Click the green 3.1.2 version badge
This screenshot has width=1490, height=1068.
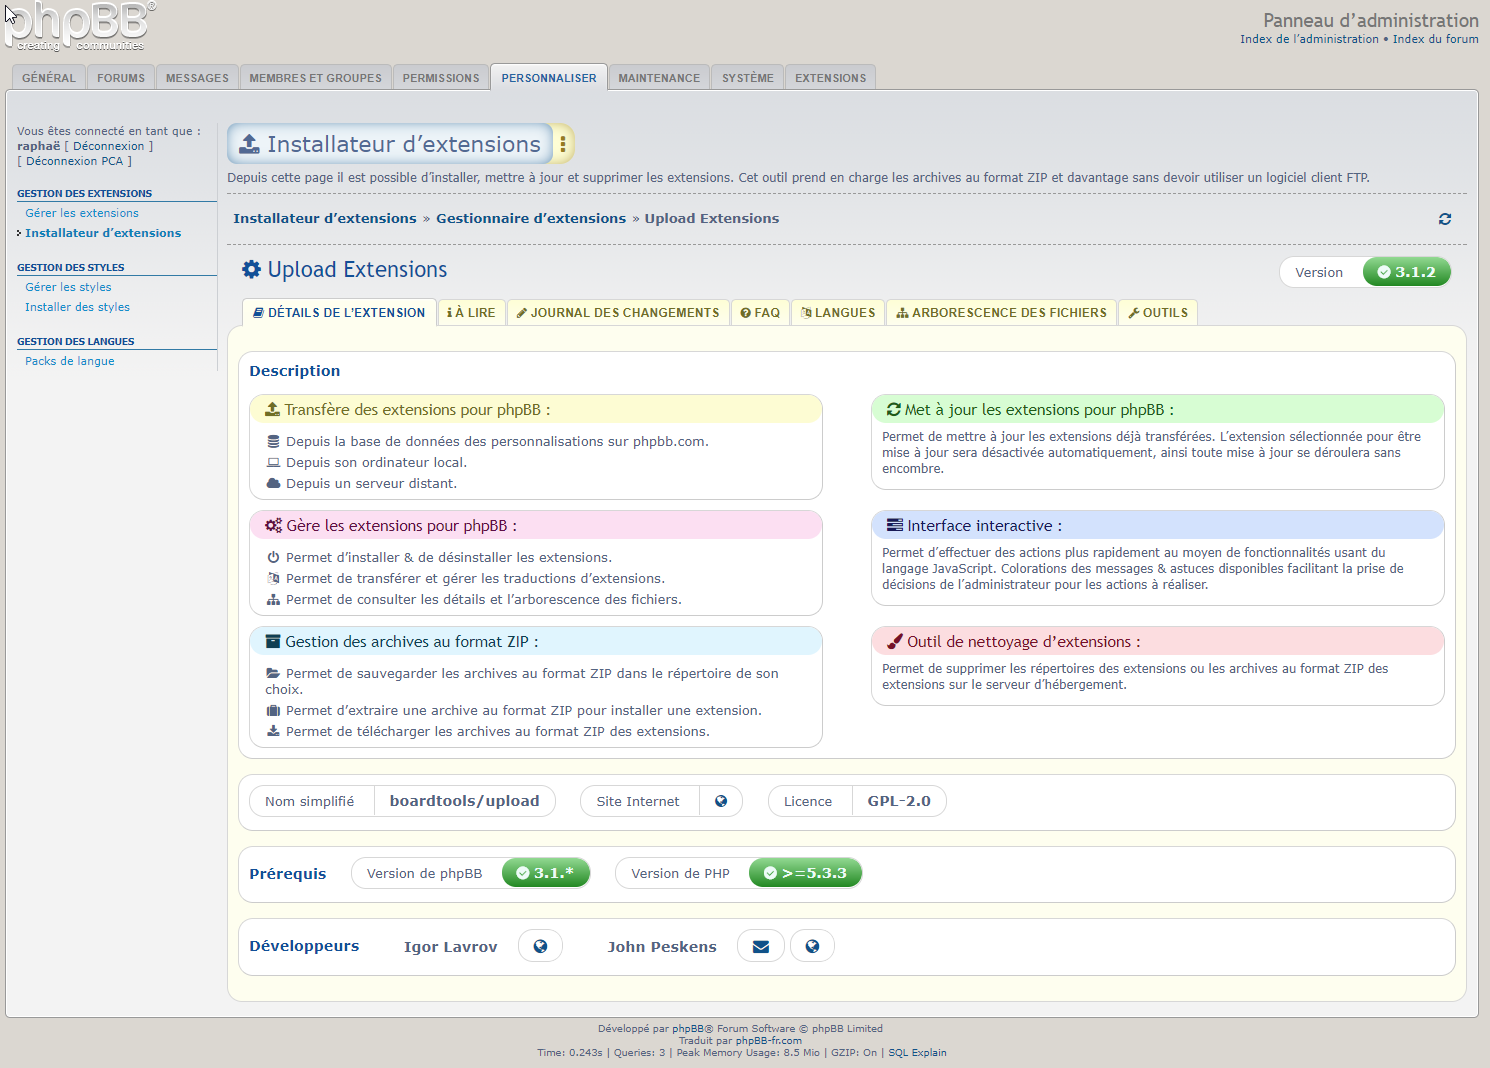coord(1406,272)
